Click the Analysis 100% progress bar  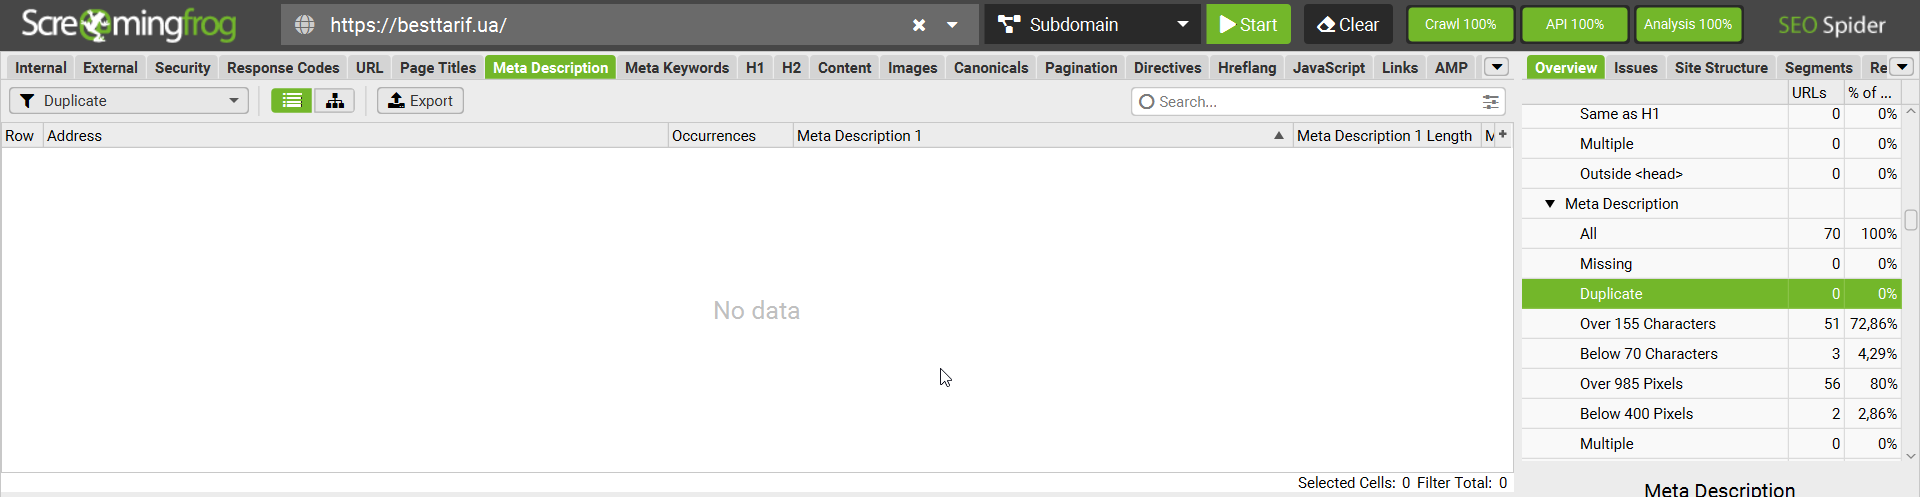[1688, 24]
